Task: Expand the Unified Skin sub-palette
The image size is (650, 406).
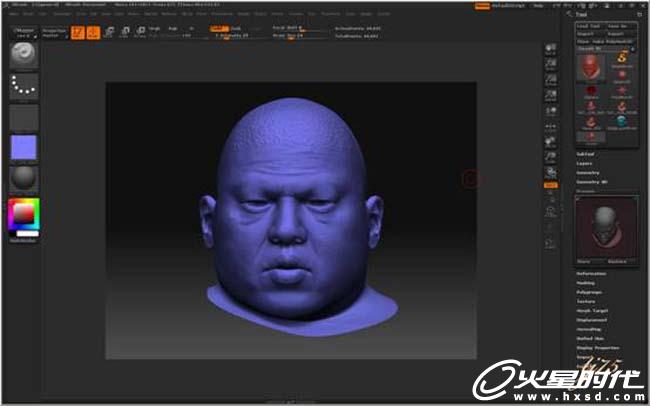Action: point(590,338)
